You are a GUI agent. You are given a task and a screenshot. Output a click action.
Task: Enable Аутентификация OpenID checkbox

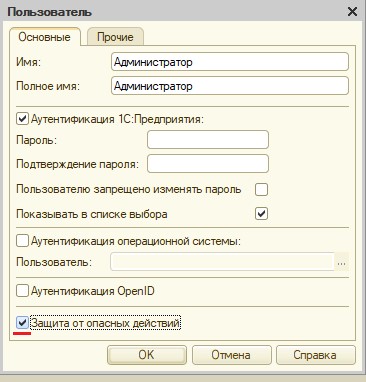tap(22, 291)
